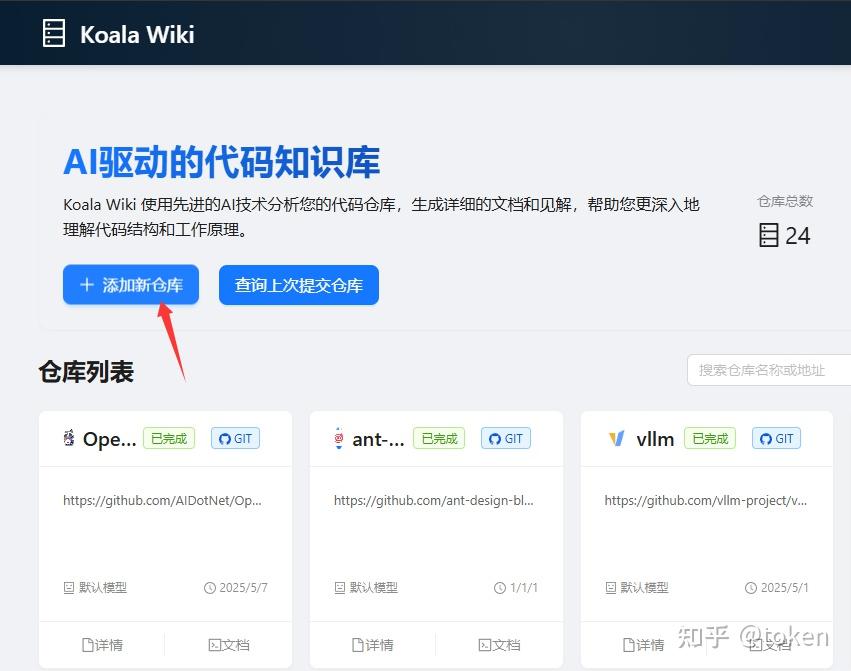This screenshot has height=671, width=851.
Task: Open 文档 for the OpenDeepWiki repository
Action: 228,645
